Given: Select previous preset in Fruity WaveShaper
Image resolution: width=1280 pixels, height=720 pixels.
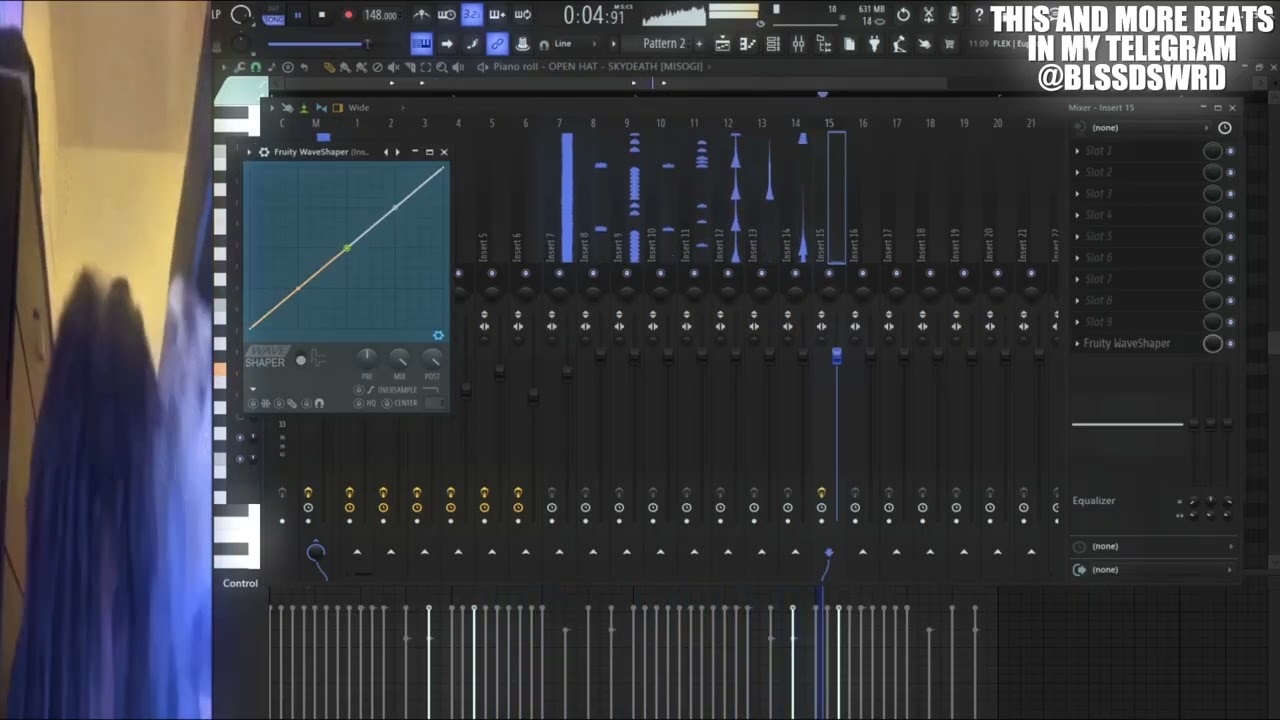Looking at the screenshot, I should (x=386, y=152).
